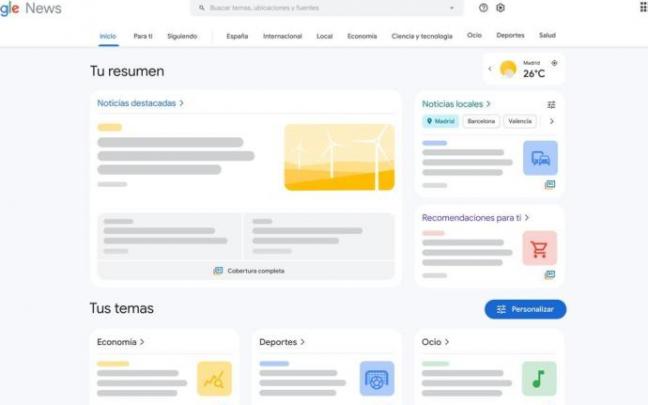Switch to the Ocio navigation tab
This screenshot has height=405, width=648.
pyautogui.click(x=474, y=36)
